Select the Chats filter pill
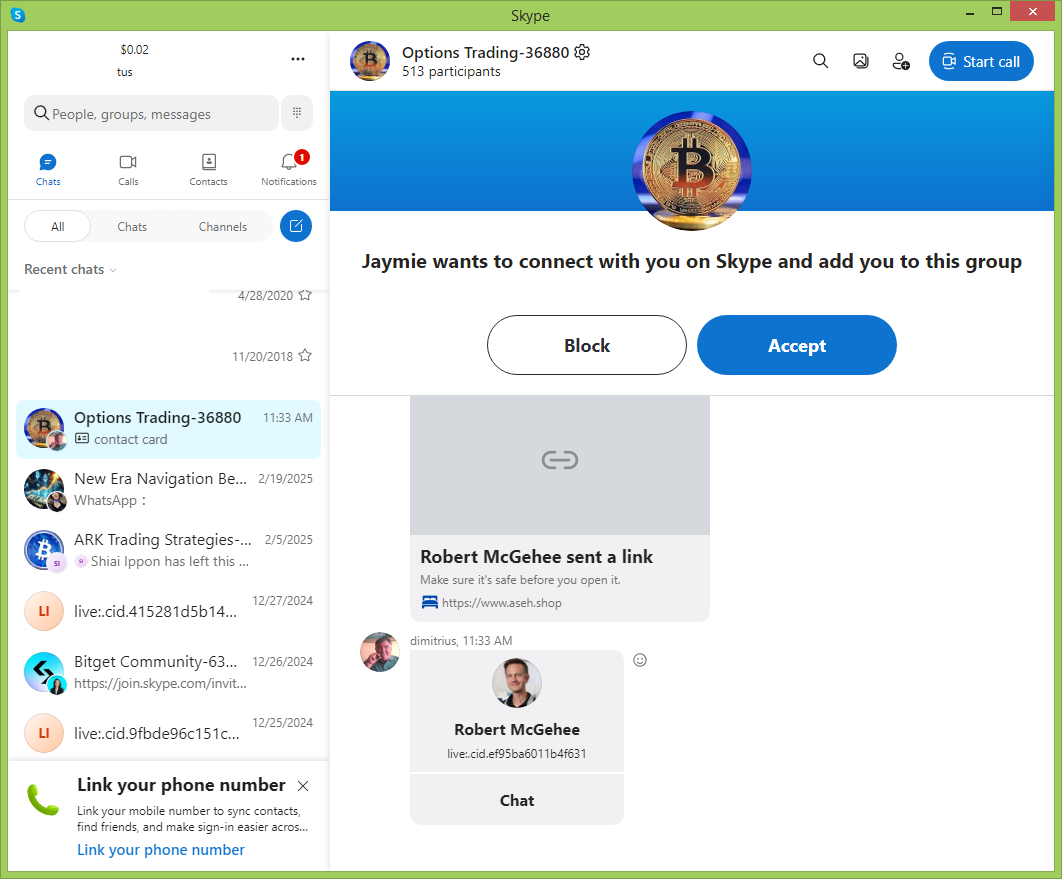 pyautogui.click(x=132, y=226)
